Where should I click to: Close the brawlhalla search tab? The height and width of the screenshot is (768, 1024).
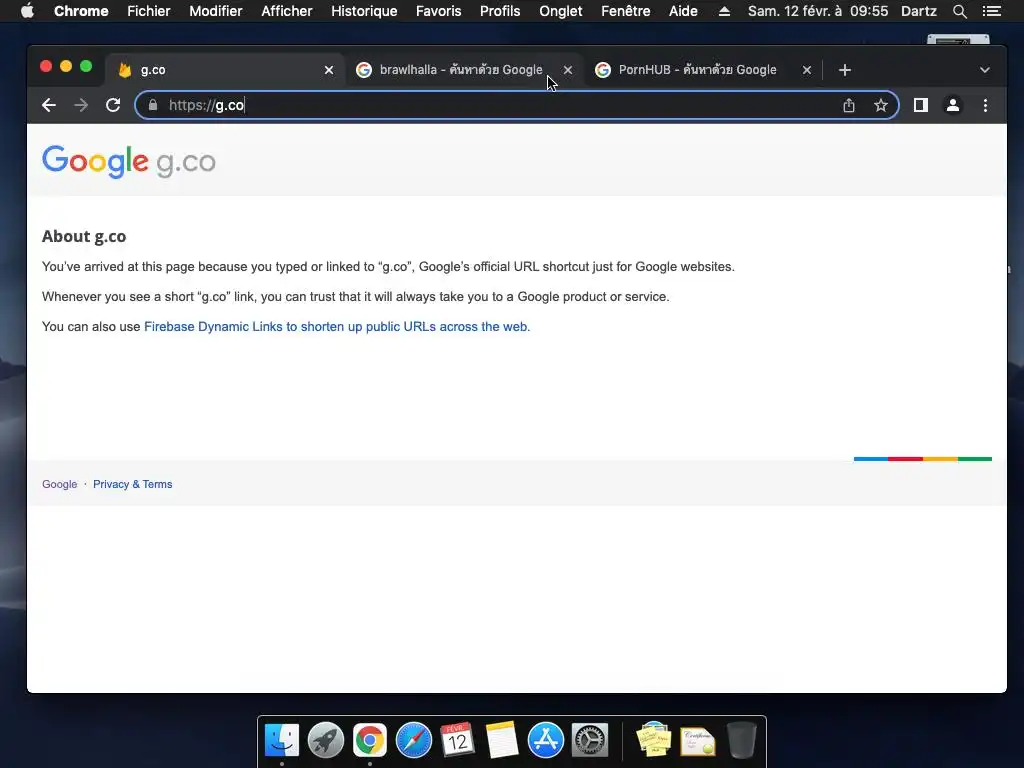[568, 70]
